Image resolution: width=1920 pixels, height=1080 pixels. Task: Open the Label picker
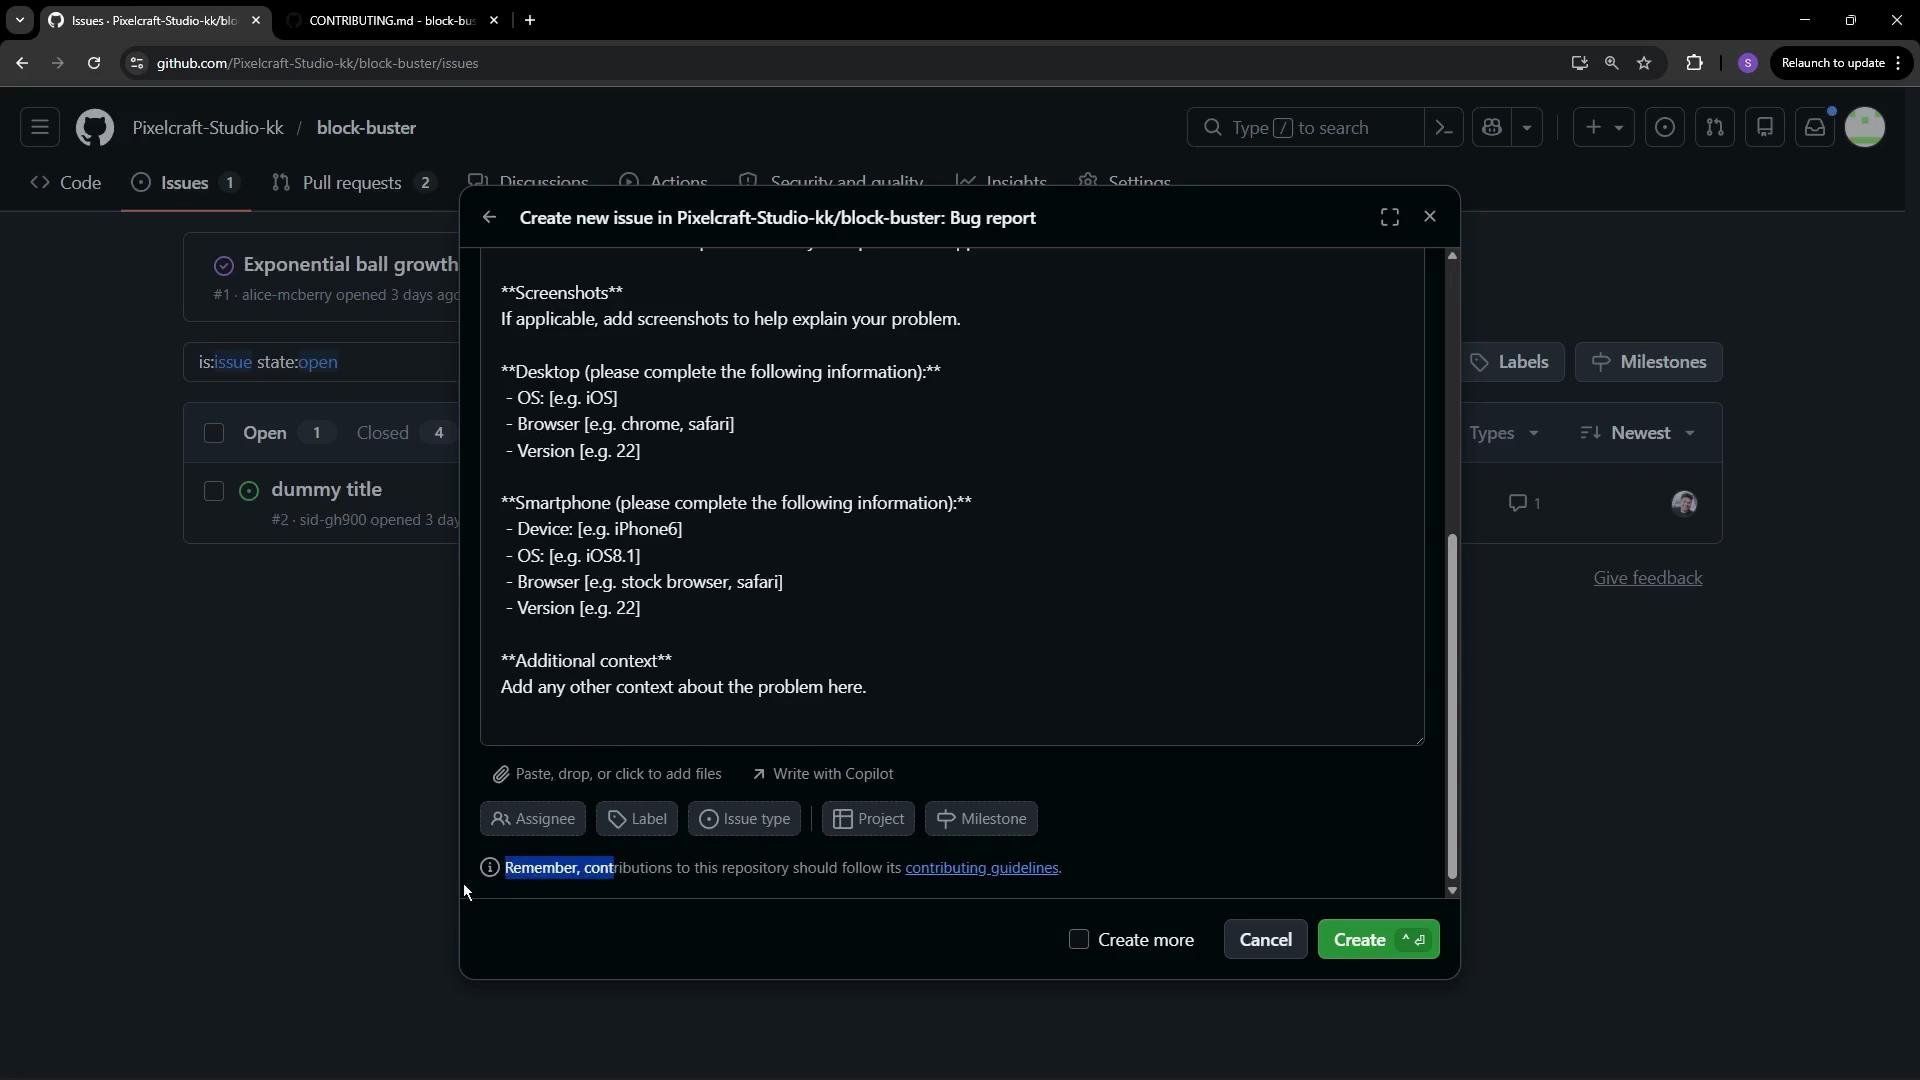pos(637,819)
